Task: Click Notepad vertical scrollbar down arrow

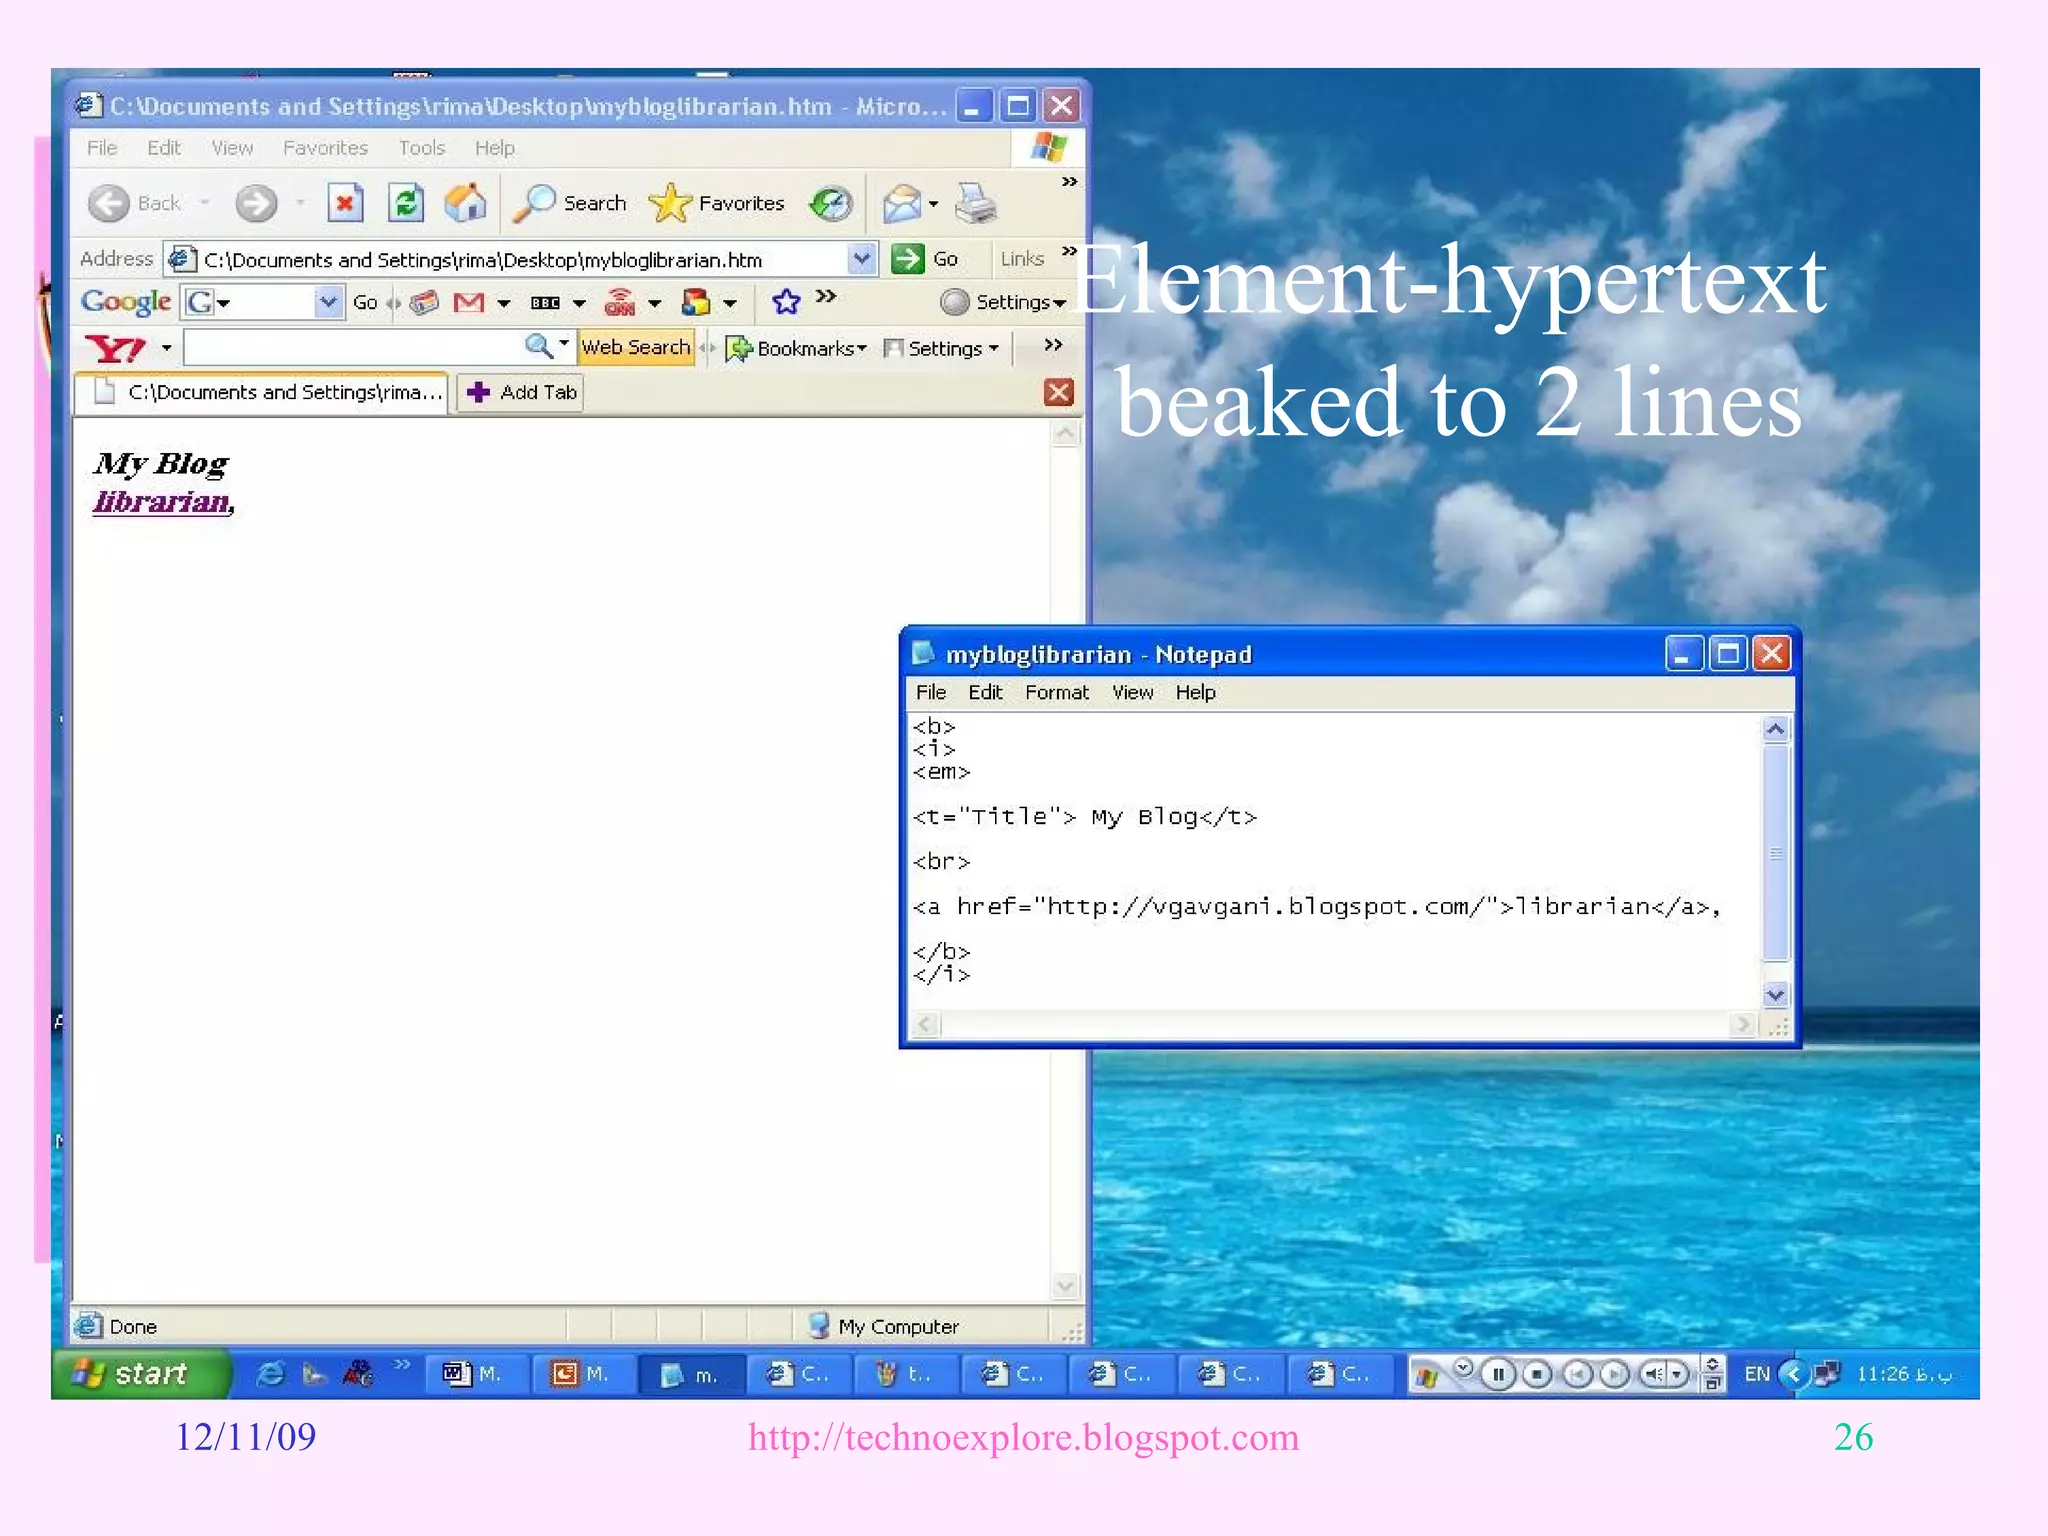Action: 1775,994
